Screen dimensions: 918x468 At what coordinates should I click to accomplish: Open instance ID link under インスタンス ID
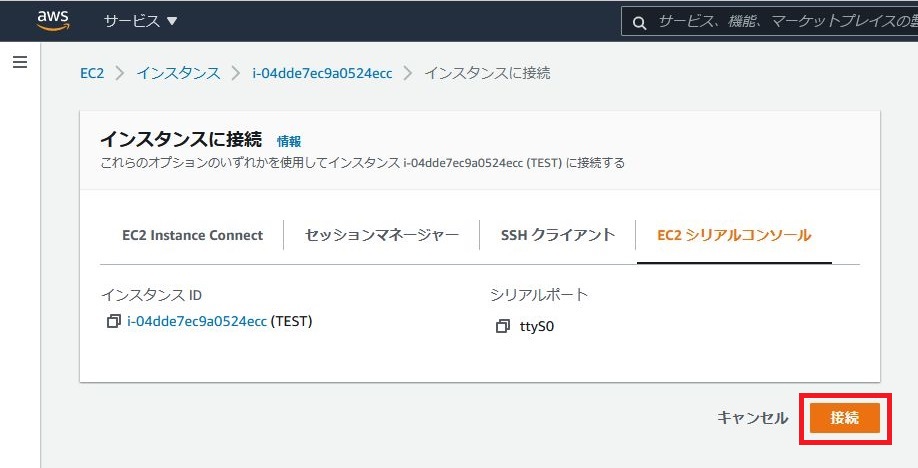coord(197,321)
